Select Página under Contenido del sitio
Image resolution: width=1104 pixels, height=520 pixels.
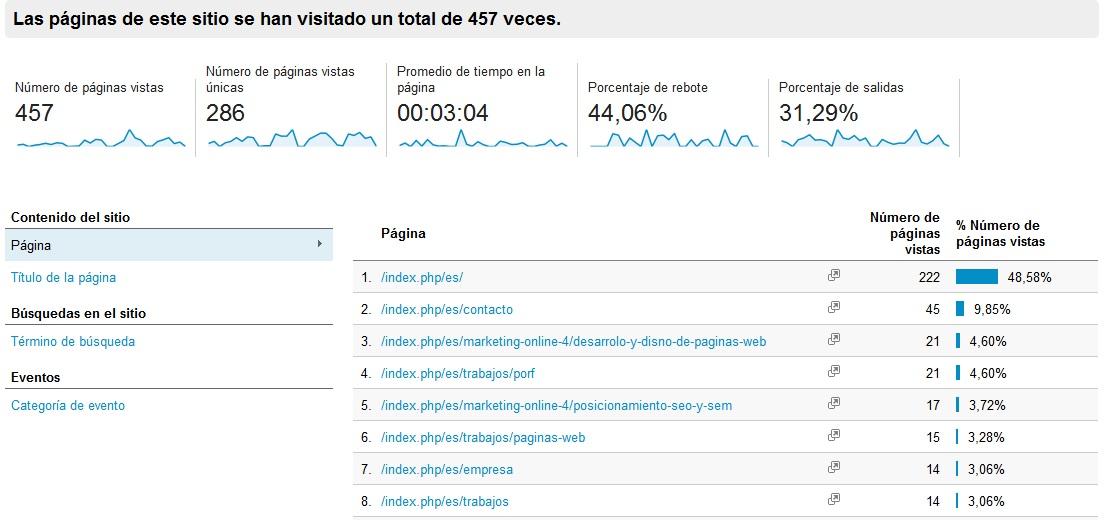click(x=31, y=245)
